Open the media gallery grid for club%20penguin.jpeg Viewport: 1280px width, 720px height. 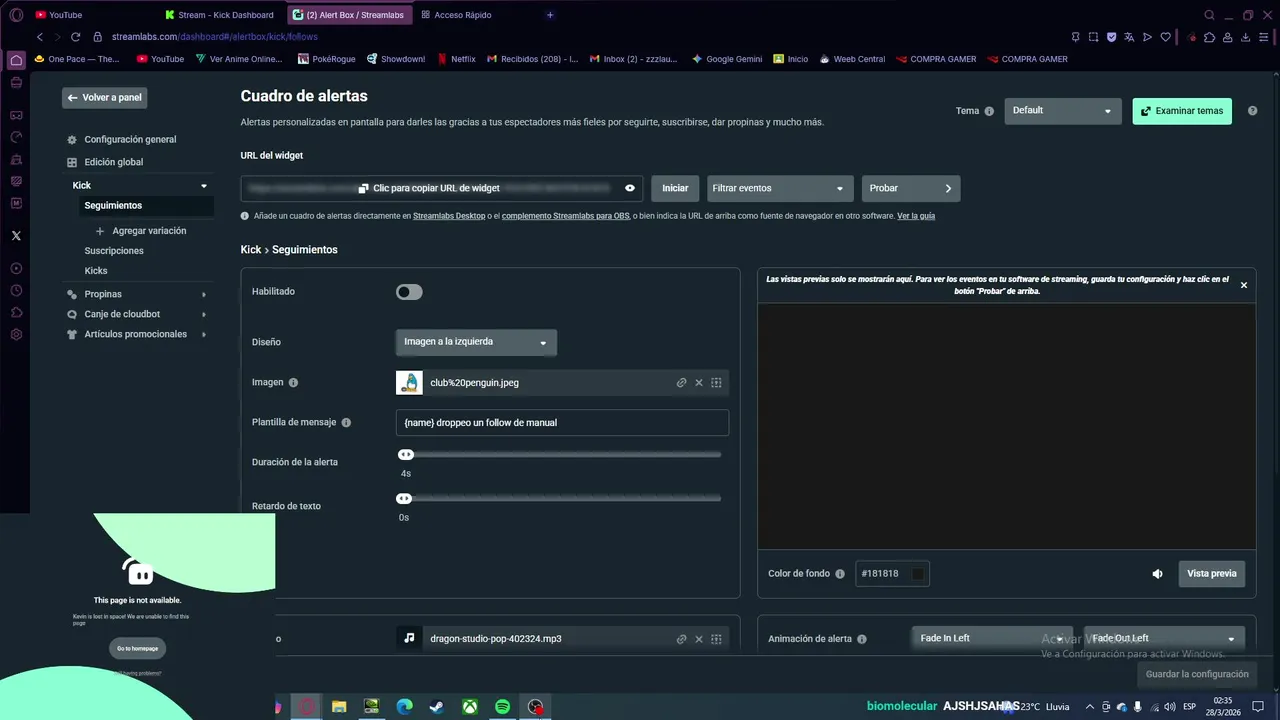pyautogui.click(x=716, y=383)
